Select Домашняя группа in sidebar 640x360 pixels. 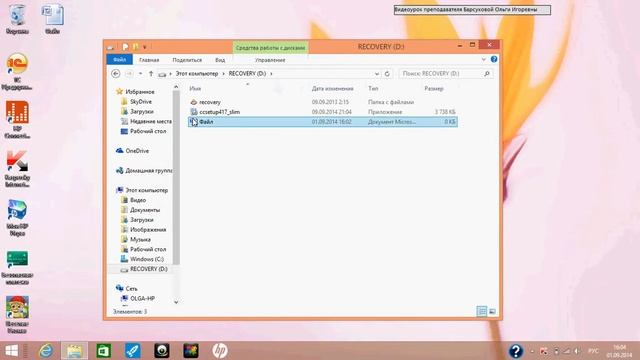click(x=149, y=171)
